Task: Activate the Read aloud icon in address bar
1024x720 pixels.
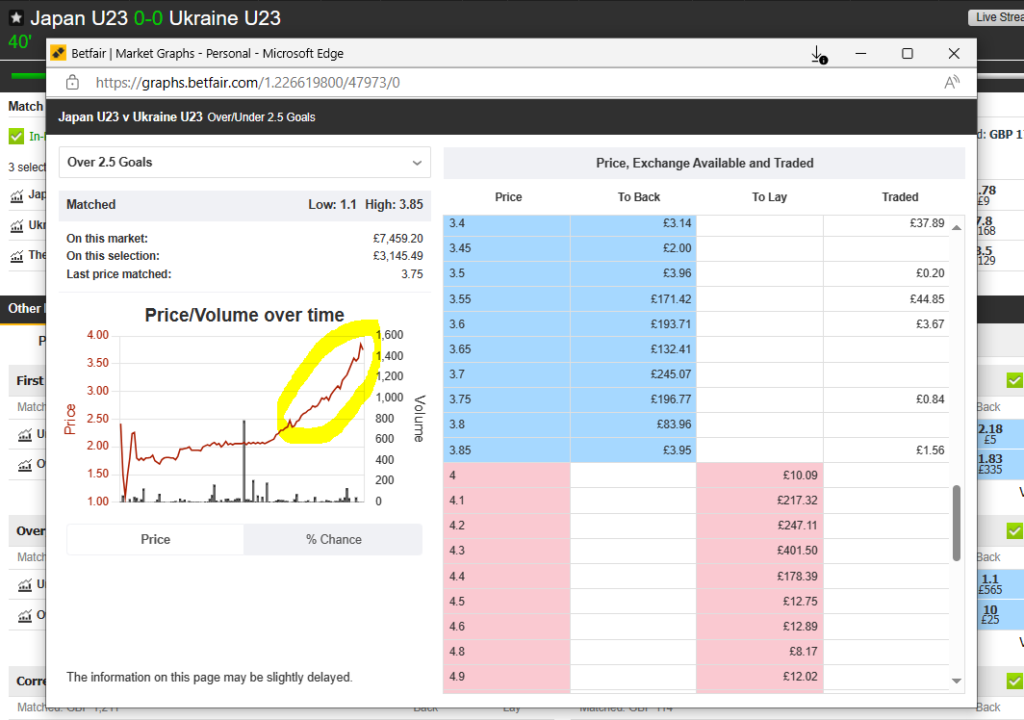Action: tap(951, 83)
